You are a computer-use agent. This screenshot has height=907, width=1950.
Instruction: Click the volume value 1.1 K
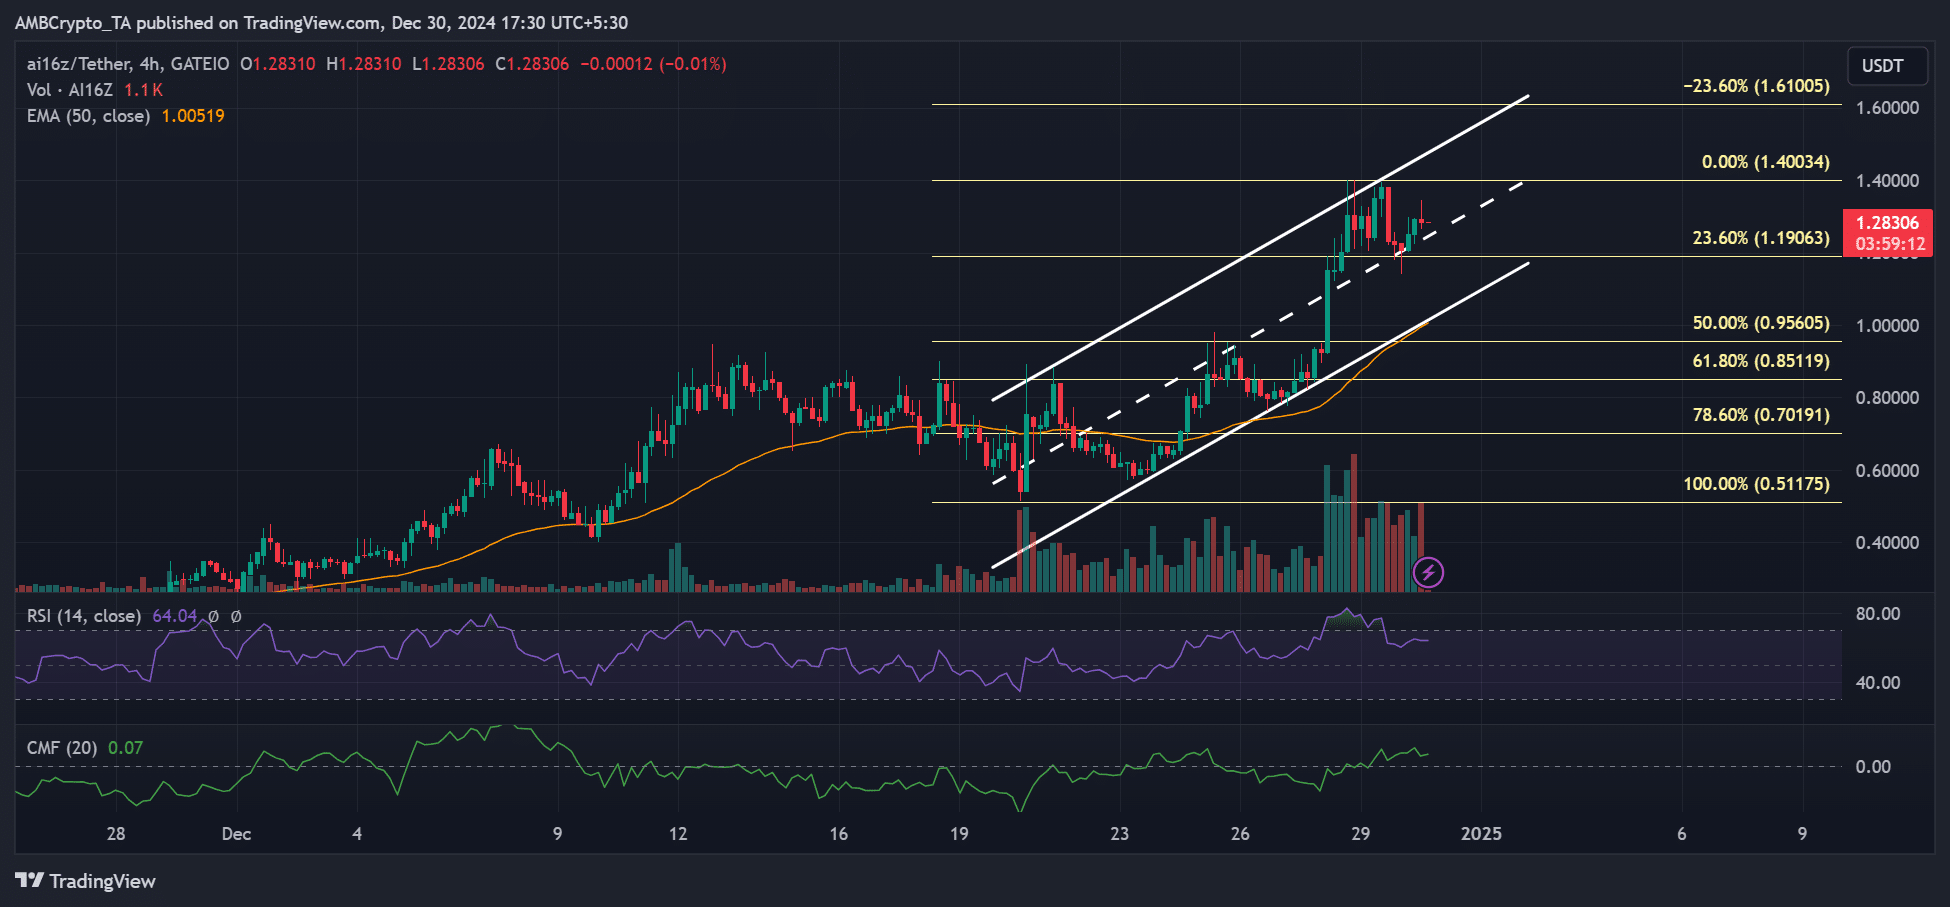pos(143,90)
